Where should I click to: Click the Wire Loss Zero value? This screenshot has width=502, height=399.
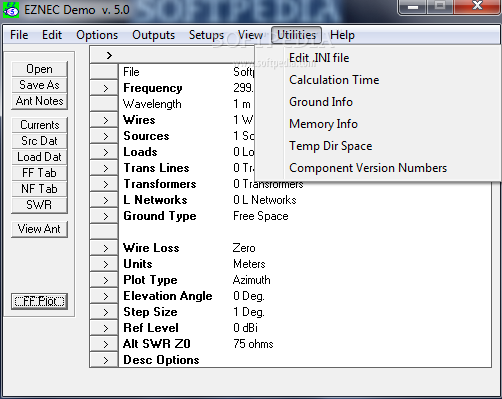pyautogui.click(x=244, y=248)
